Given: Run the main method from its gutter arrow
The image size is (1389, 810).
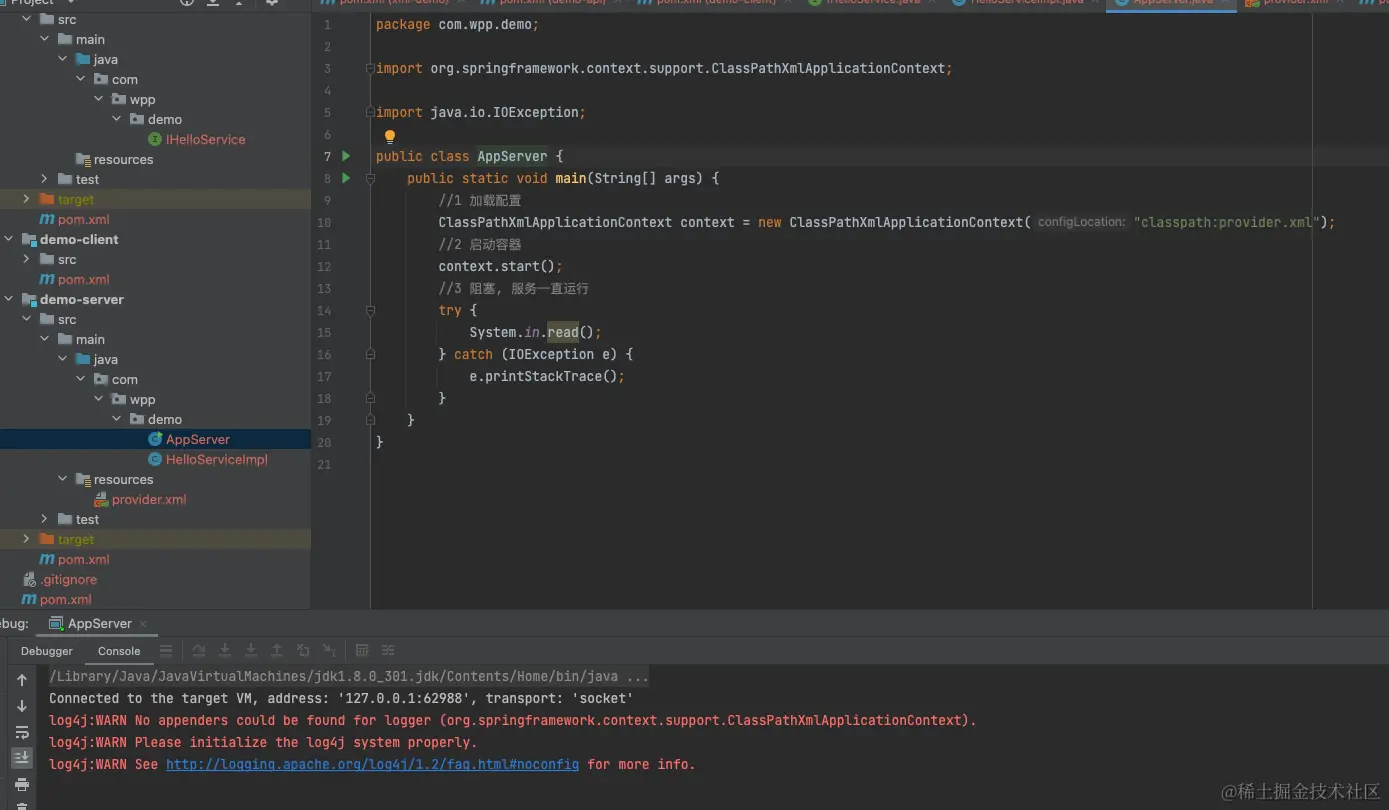Looking at the screenshot, I should [346, 178].
